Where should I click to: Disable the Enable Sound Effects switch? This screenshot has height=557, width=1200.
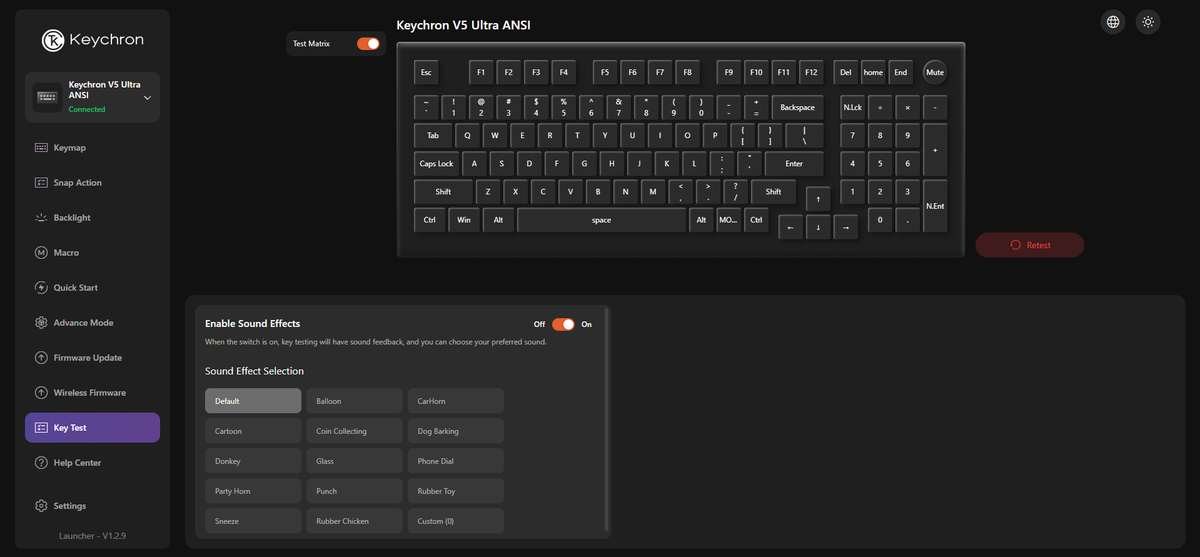(x=563, y=324)
